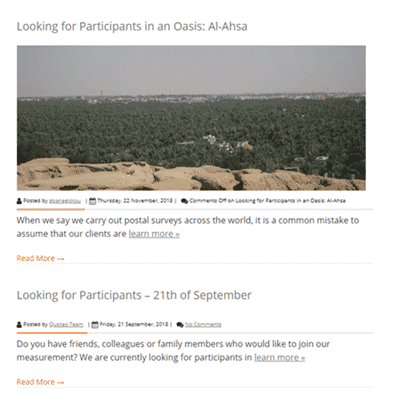
Task: Click the 'Comments Off on Looking for Participants' text
Action: tap(267, 201)
